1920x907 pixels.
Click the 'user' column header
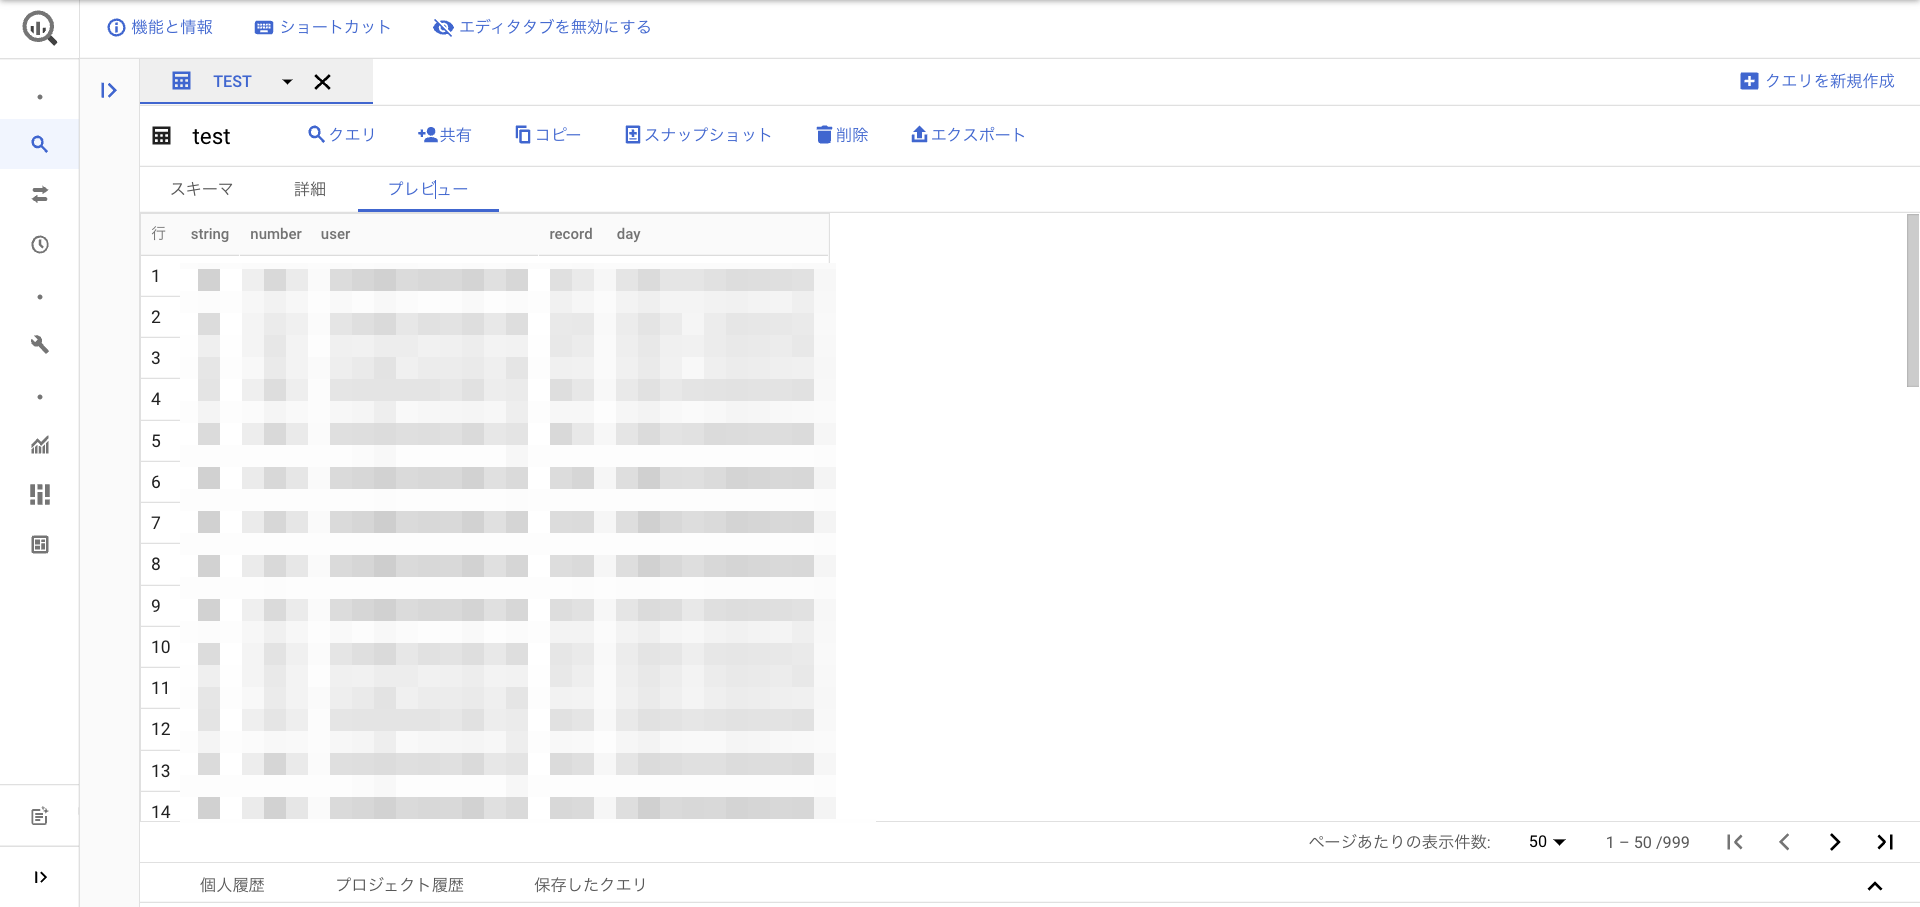[x=335, y=234]
